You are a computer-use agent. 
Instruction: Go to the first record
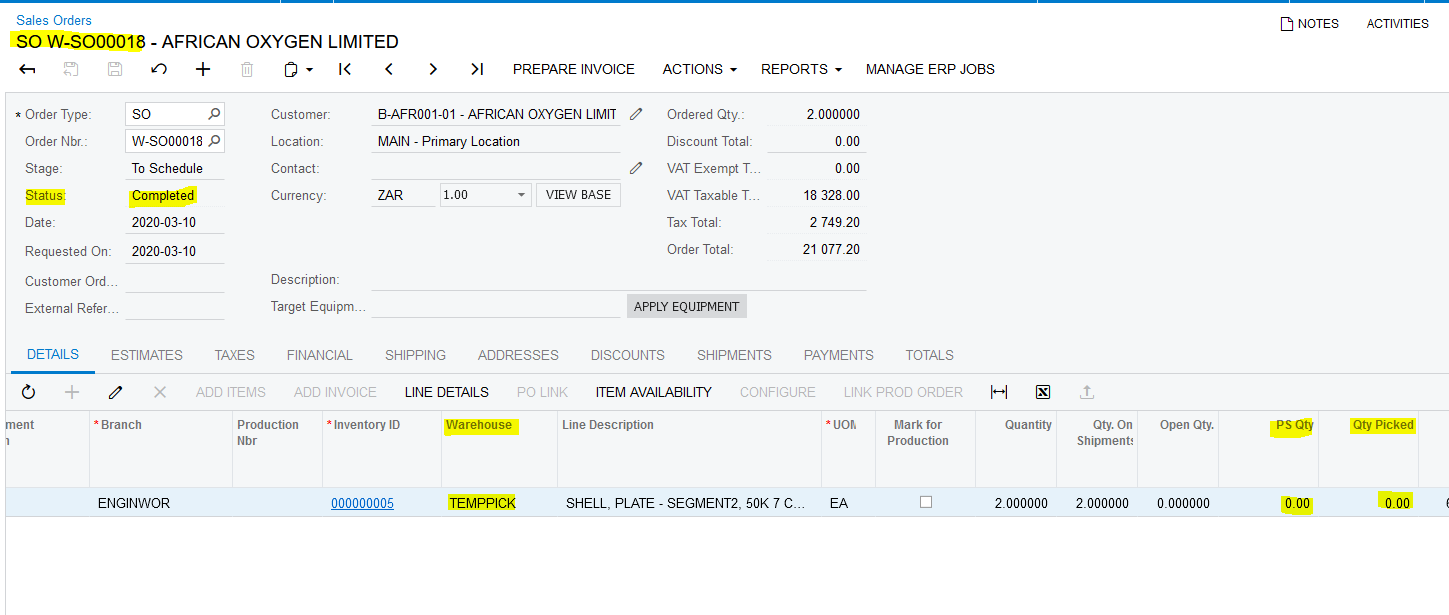[345, 69]
